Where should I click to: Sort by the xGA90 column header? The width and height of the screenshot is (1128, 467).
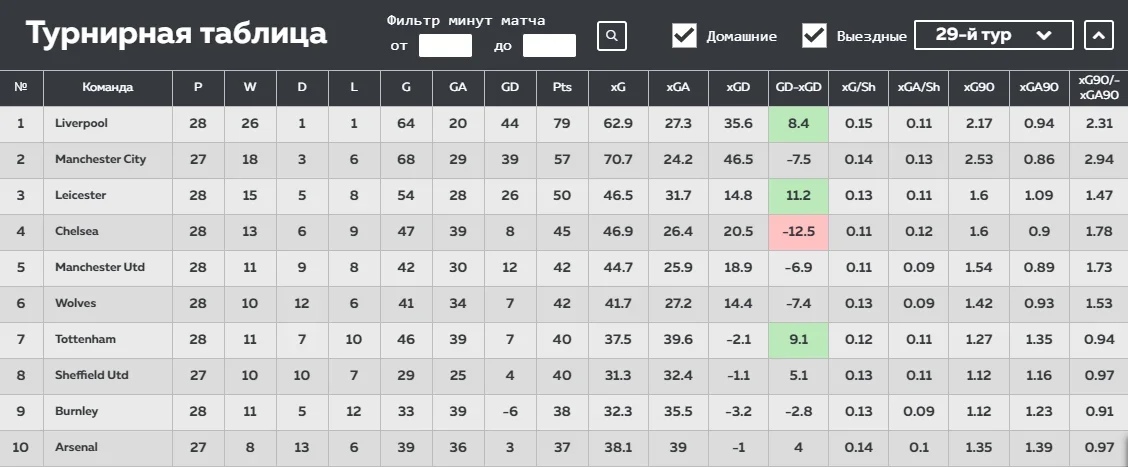(x=1039, y=87)
